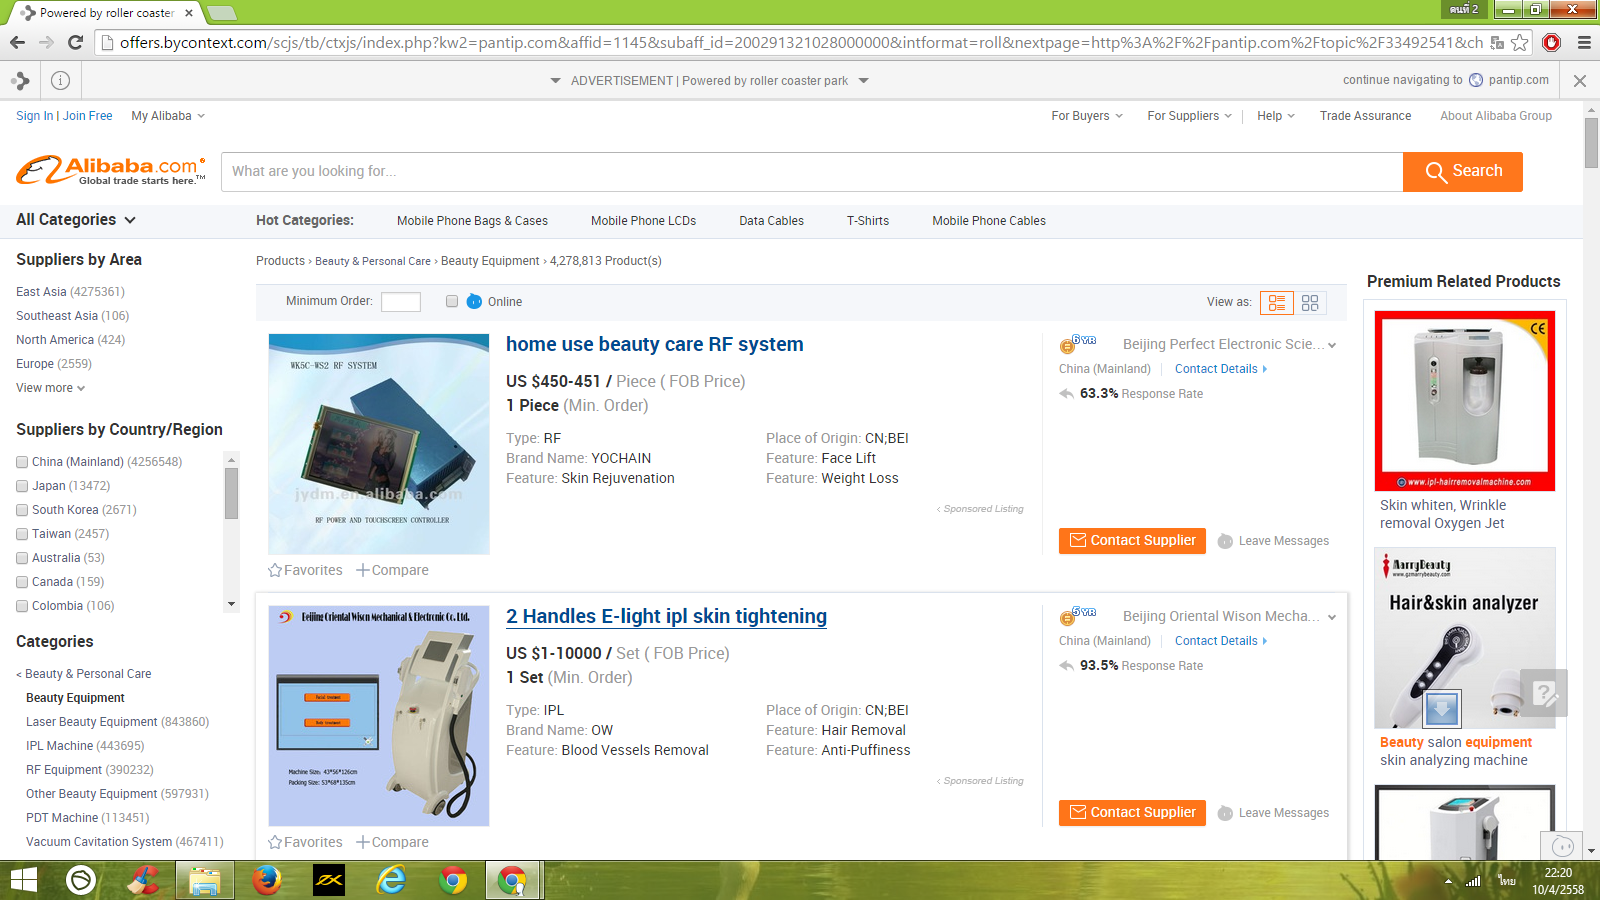Click the network signal icon in system tray

(1473, 881)
